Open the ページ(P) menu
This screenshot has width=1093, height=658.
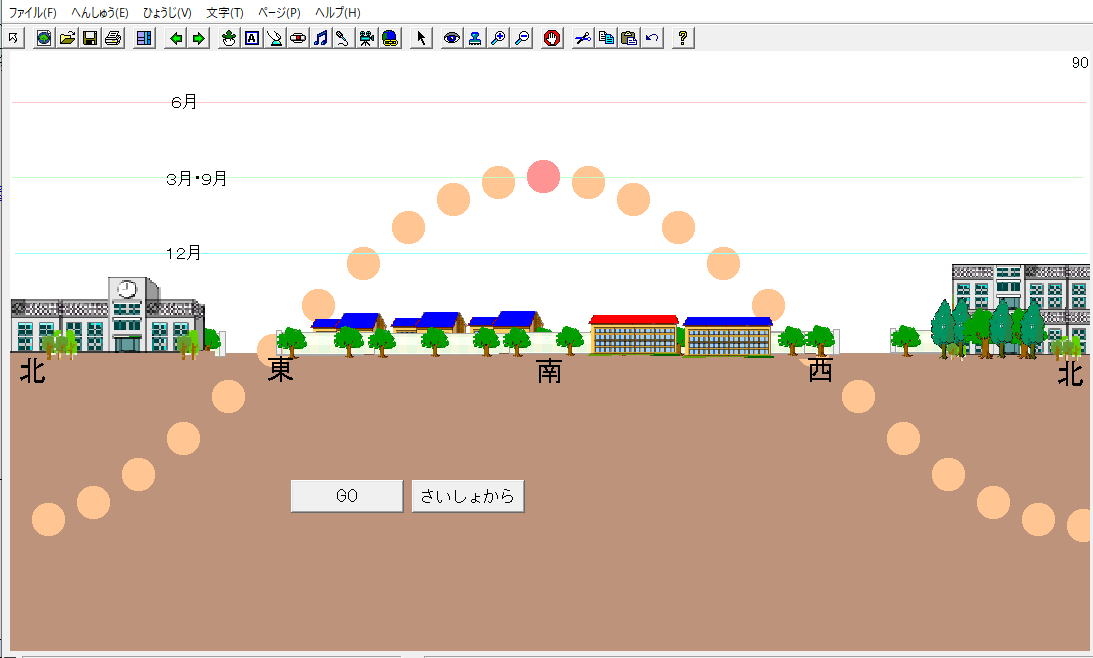click(x=279, y=13)
